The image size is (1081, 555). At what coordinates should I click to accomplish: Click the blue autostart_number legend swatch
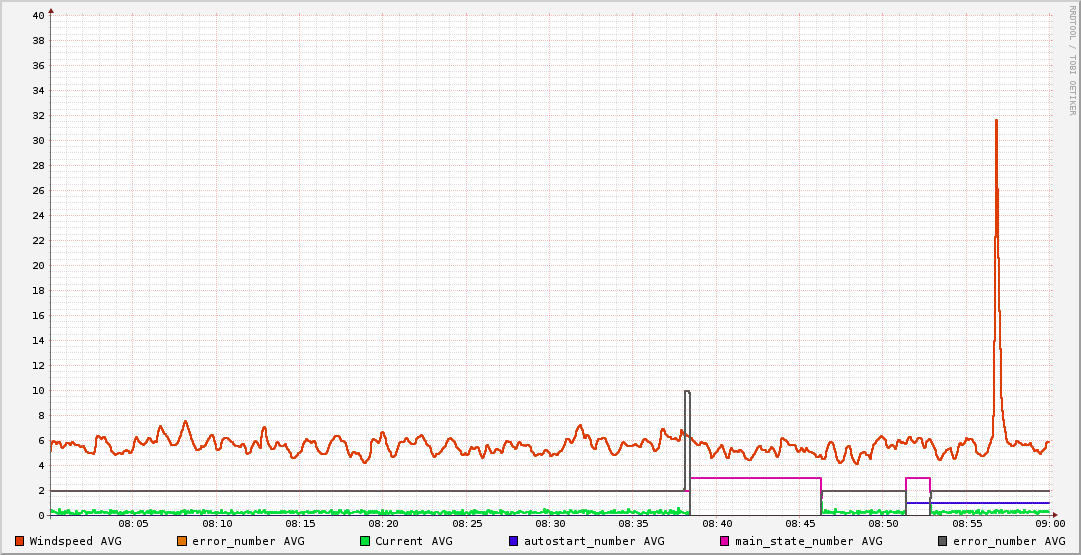pos(514,541)
